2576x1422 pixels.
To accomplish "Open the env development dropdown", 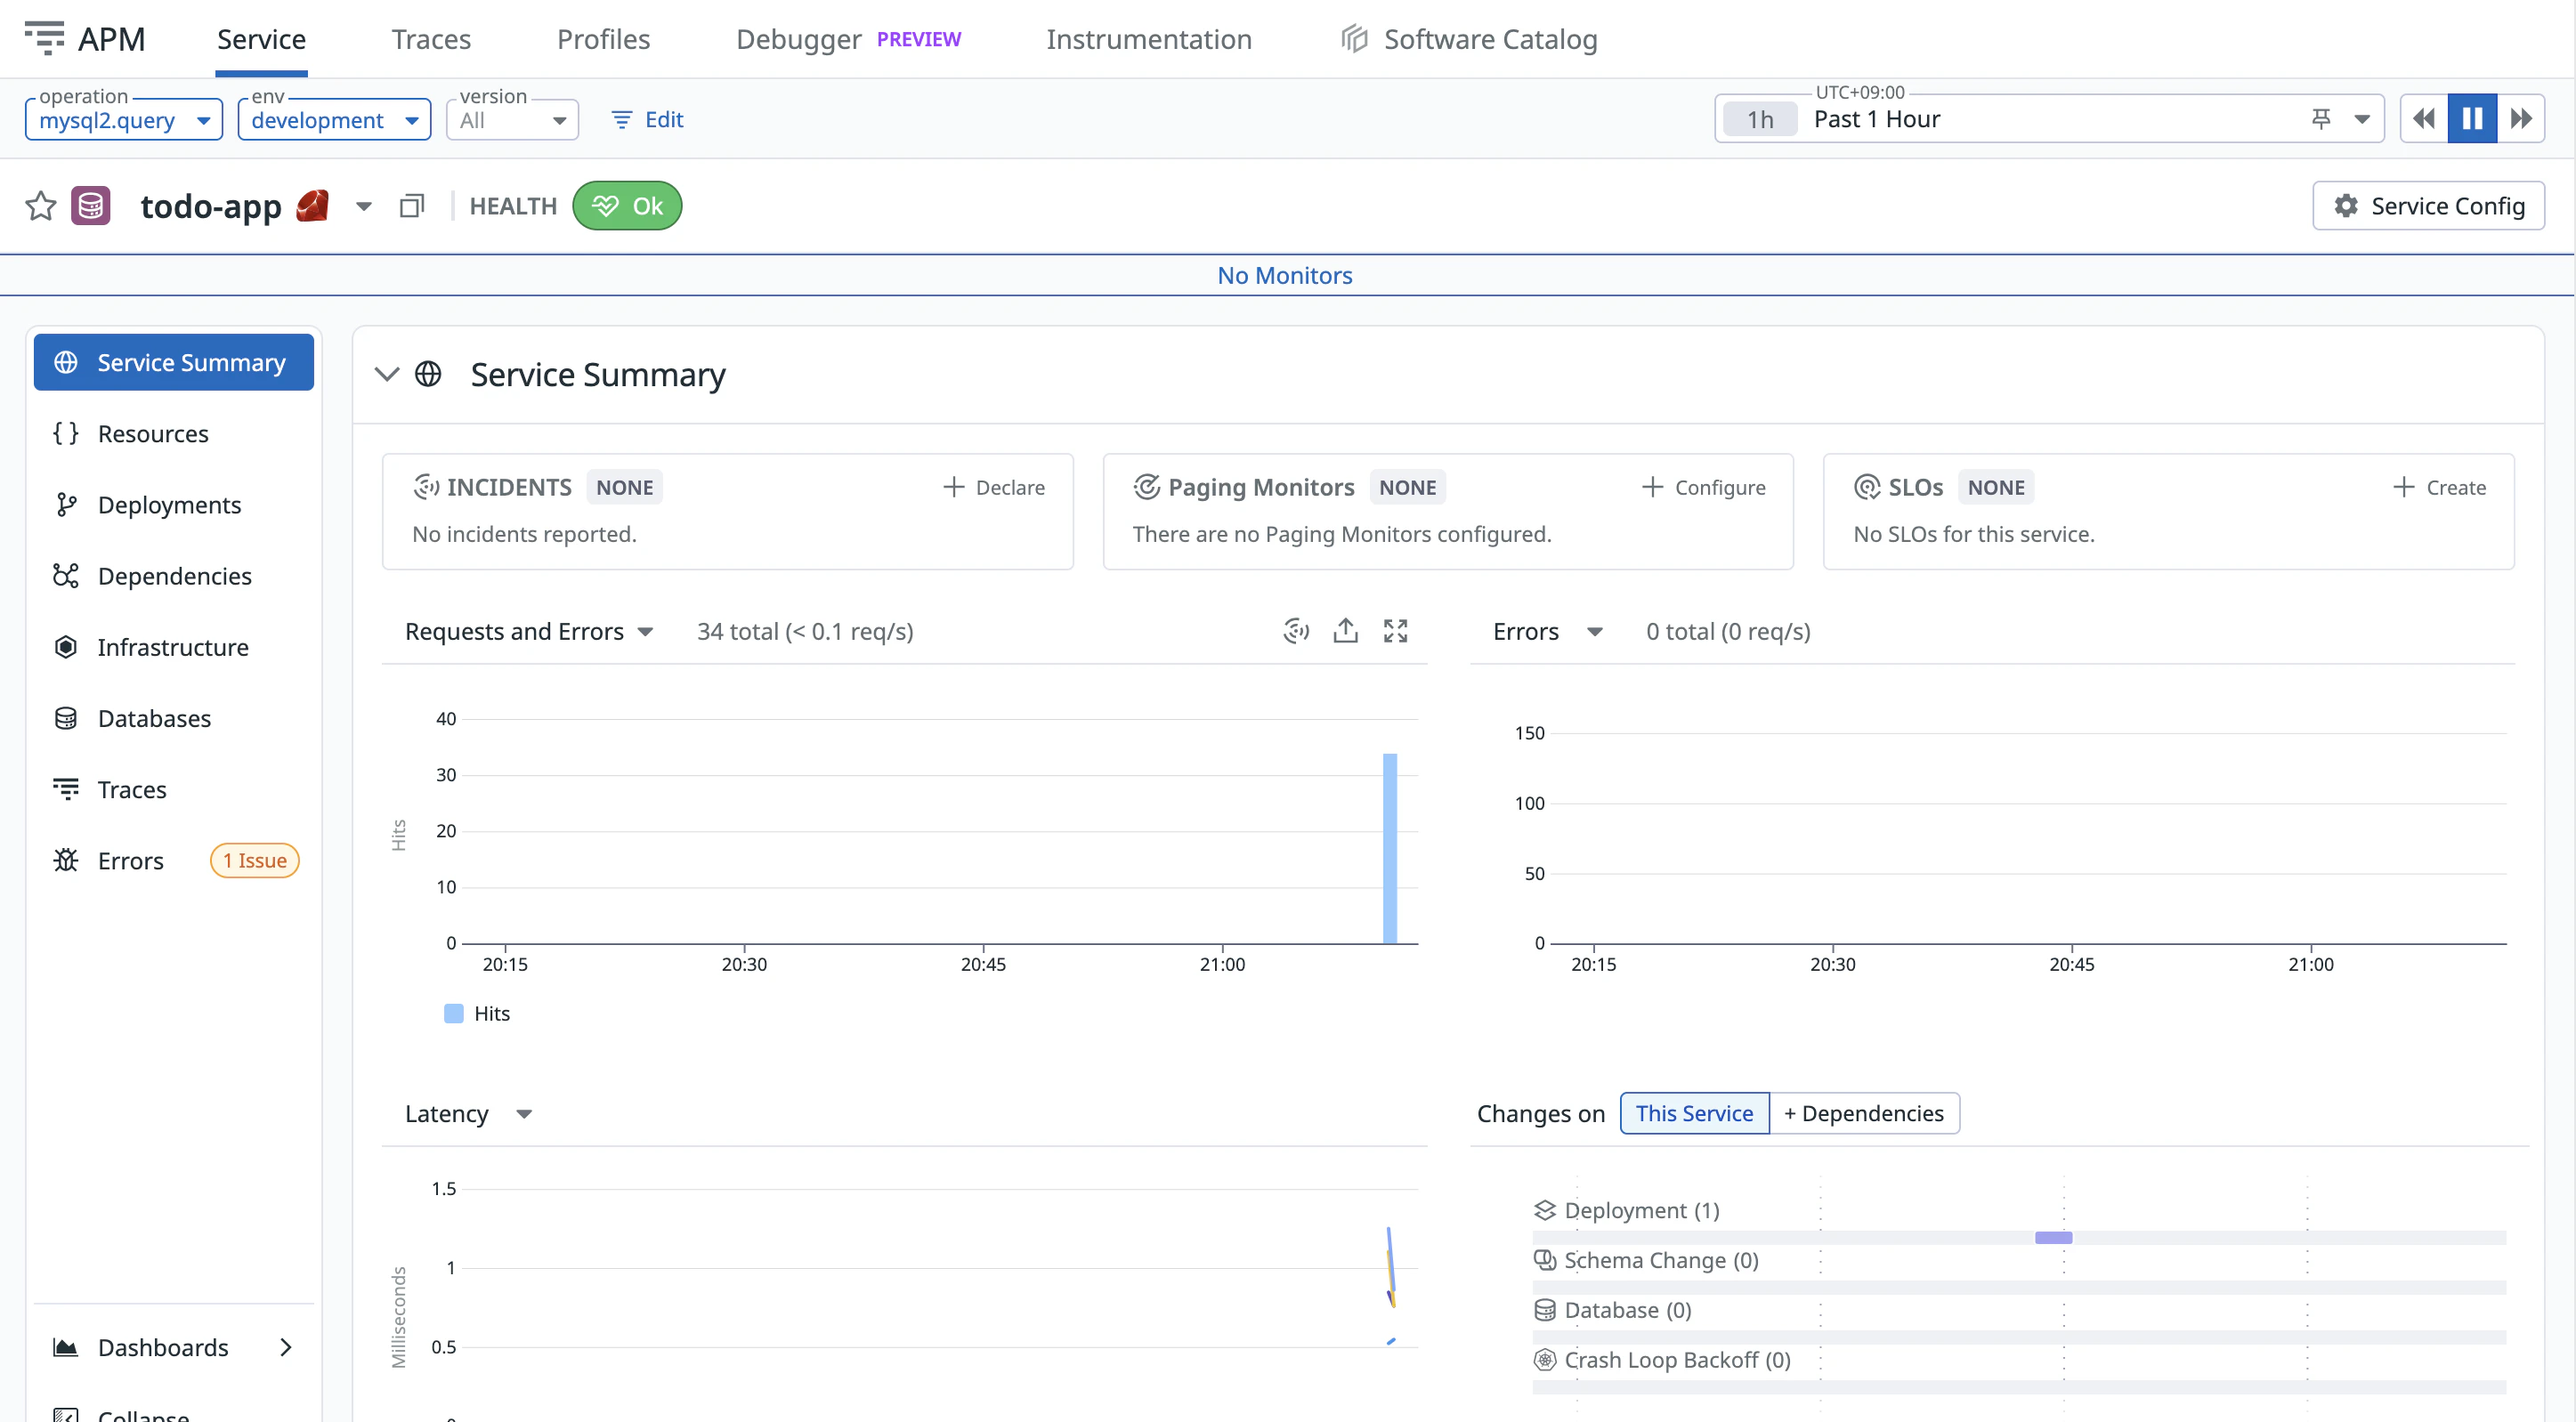I will pos(334,120).
